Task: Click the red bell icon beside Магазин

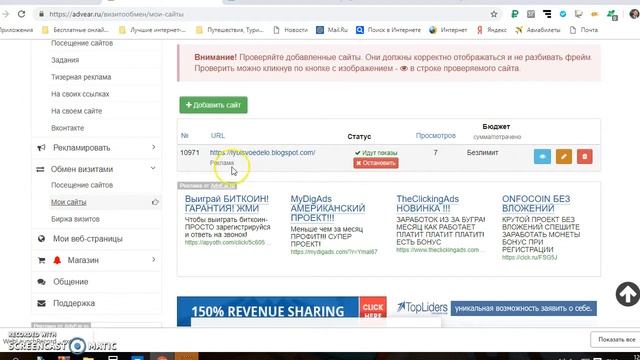Action: tap(57, 260)
